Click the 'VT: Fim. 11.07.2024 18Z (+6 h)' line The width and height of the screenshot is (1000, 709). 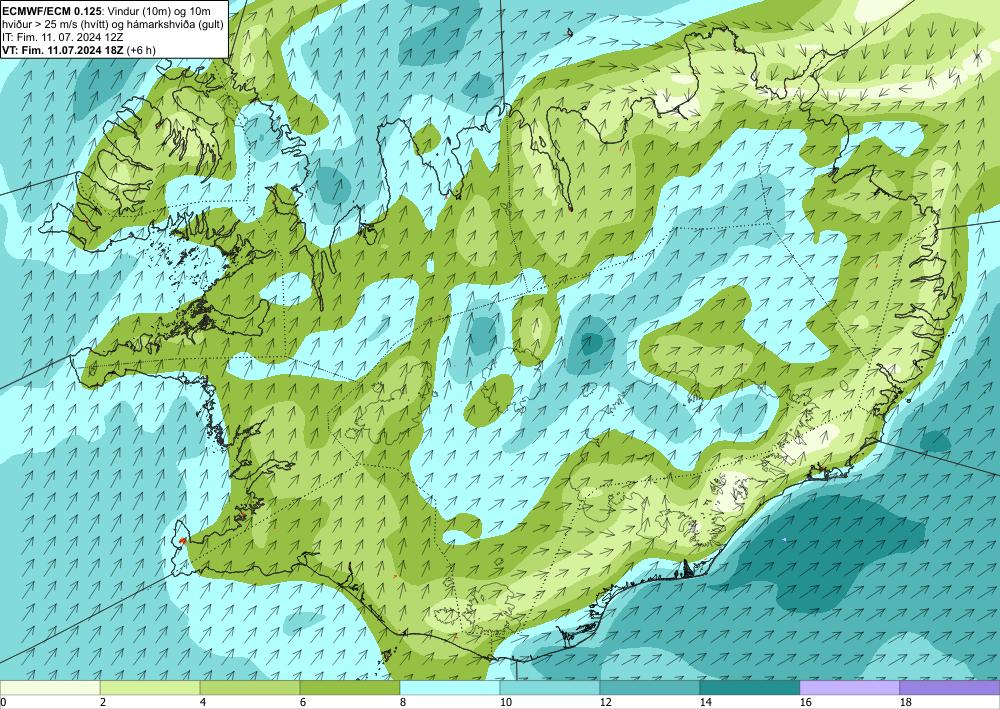coord(79,50)
